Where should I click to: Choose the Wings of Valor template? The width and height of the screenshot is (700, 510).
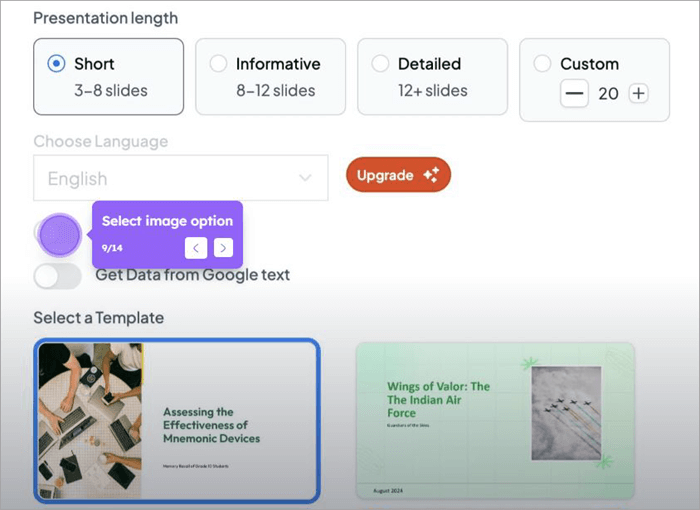pyautogui.click(x=495, y=420)
